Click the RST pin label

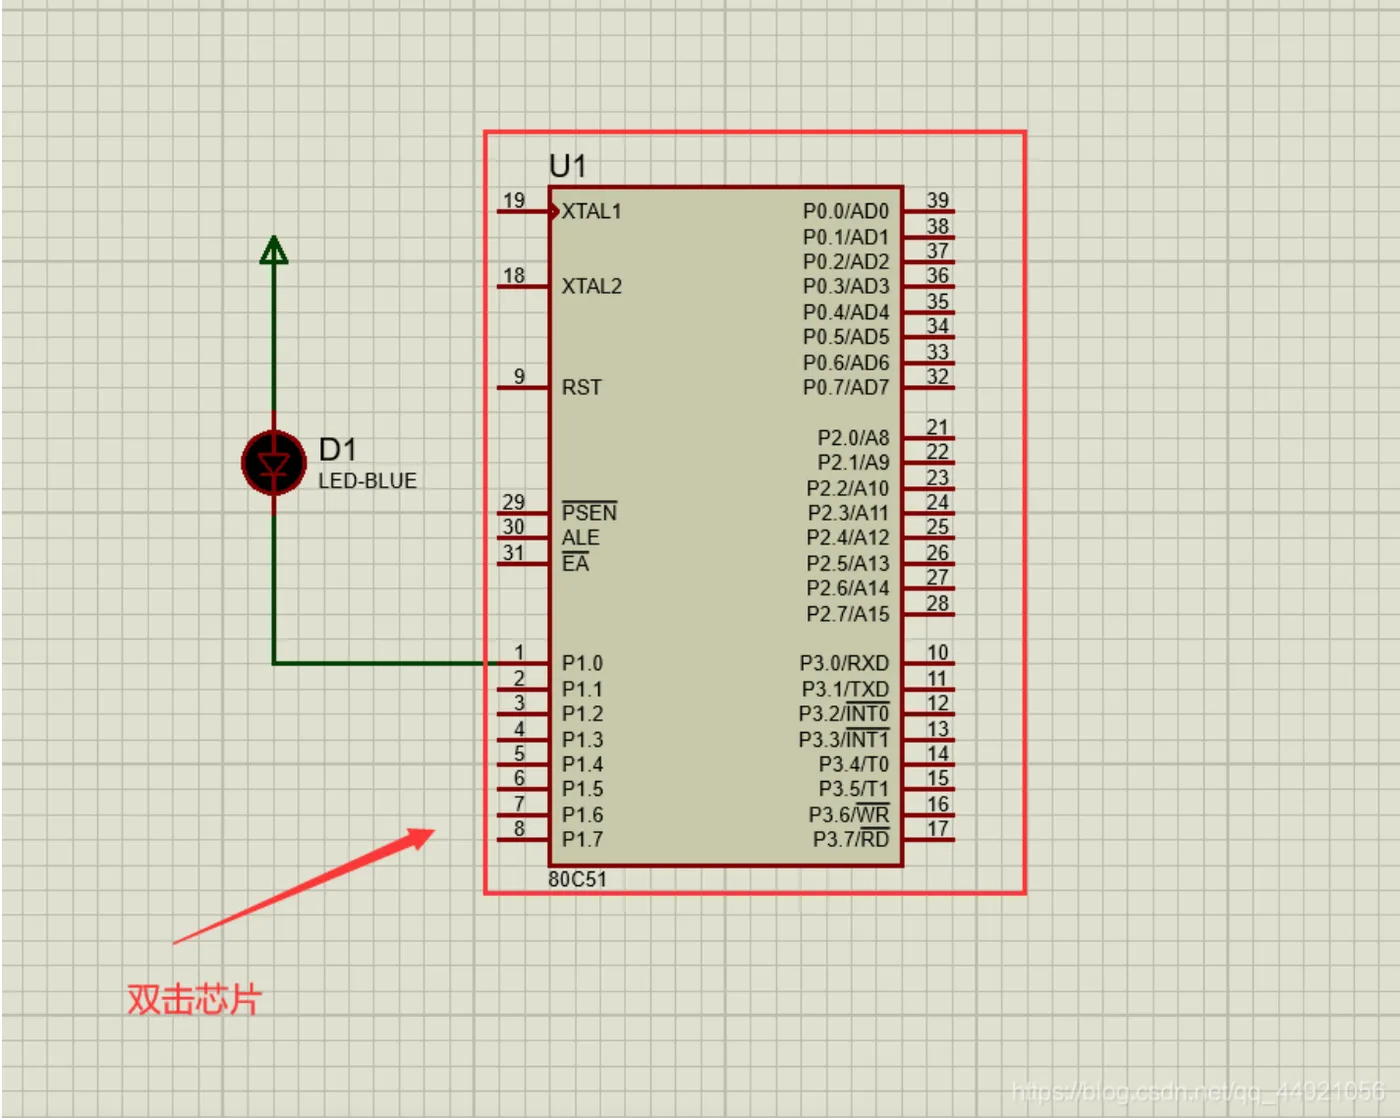[x=581, y=387]
